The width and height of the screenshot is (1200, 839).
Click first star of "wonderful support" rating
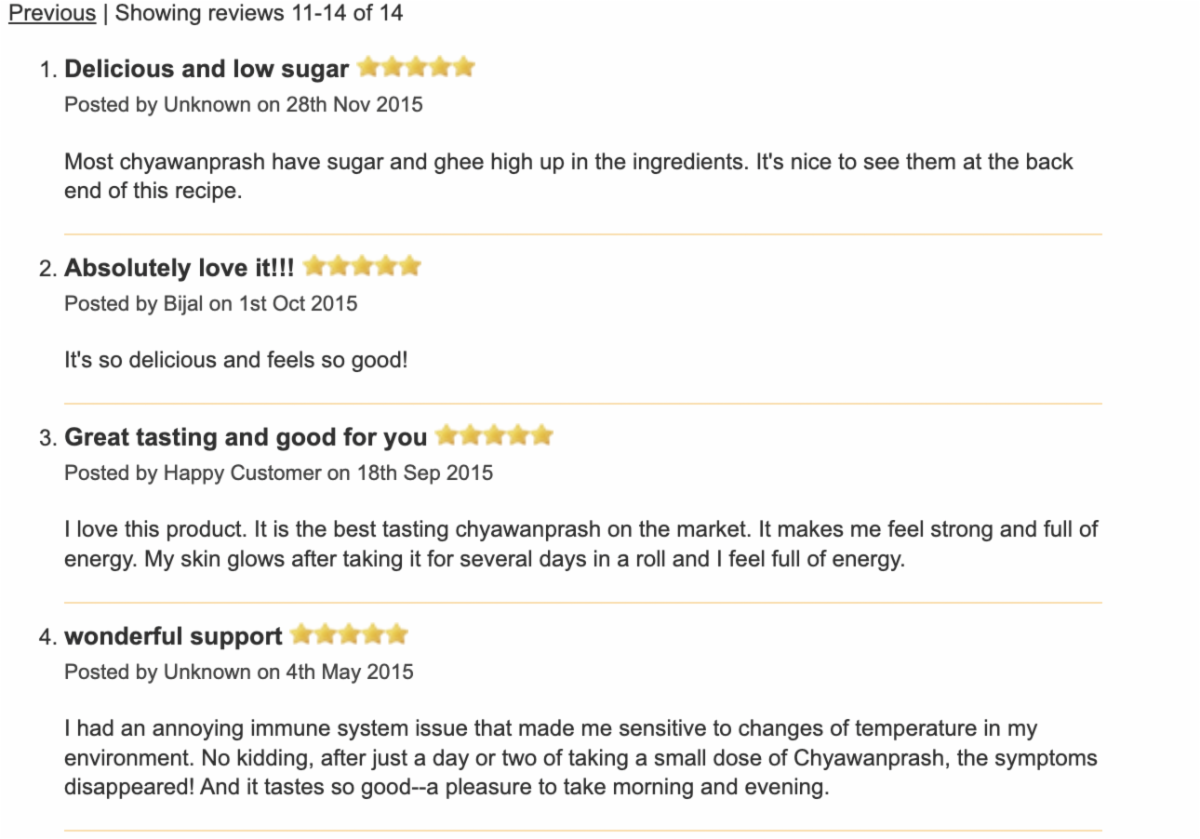[302, 635]
